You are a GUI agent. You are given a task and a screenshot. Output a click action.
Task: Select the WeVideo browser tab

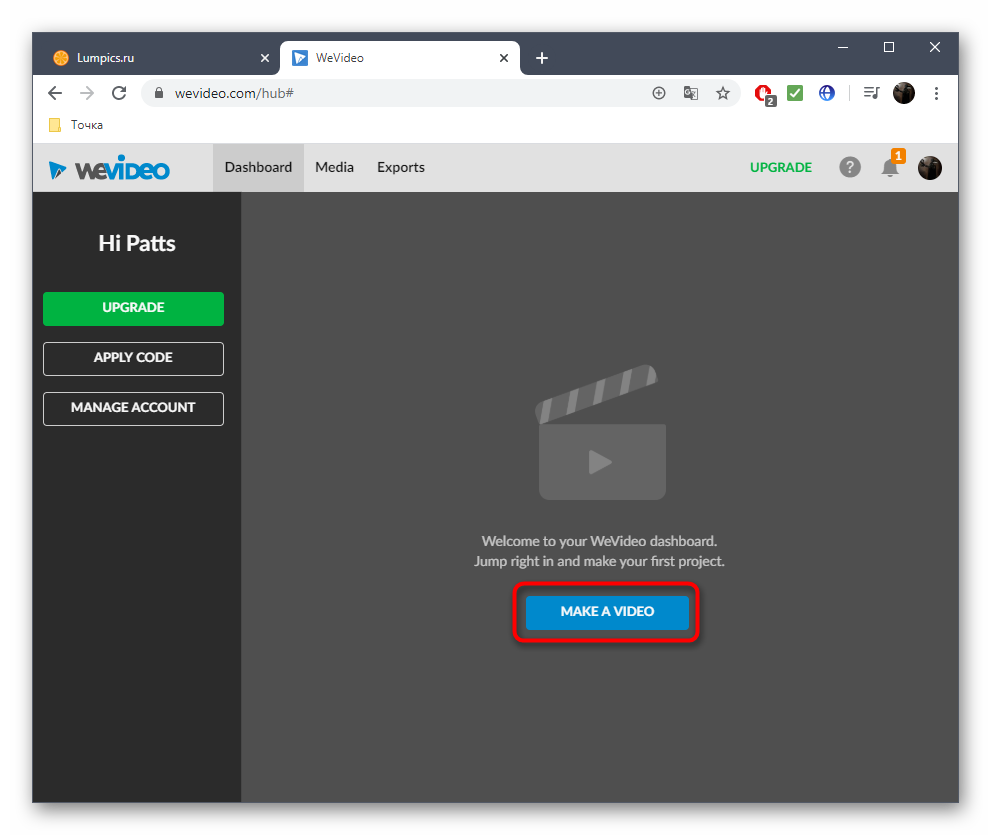[399, 58]
